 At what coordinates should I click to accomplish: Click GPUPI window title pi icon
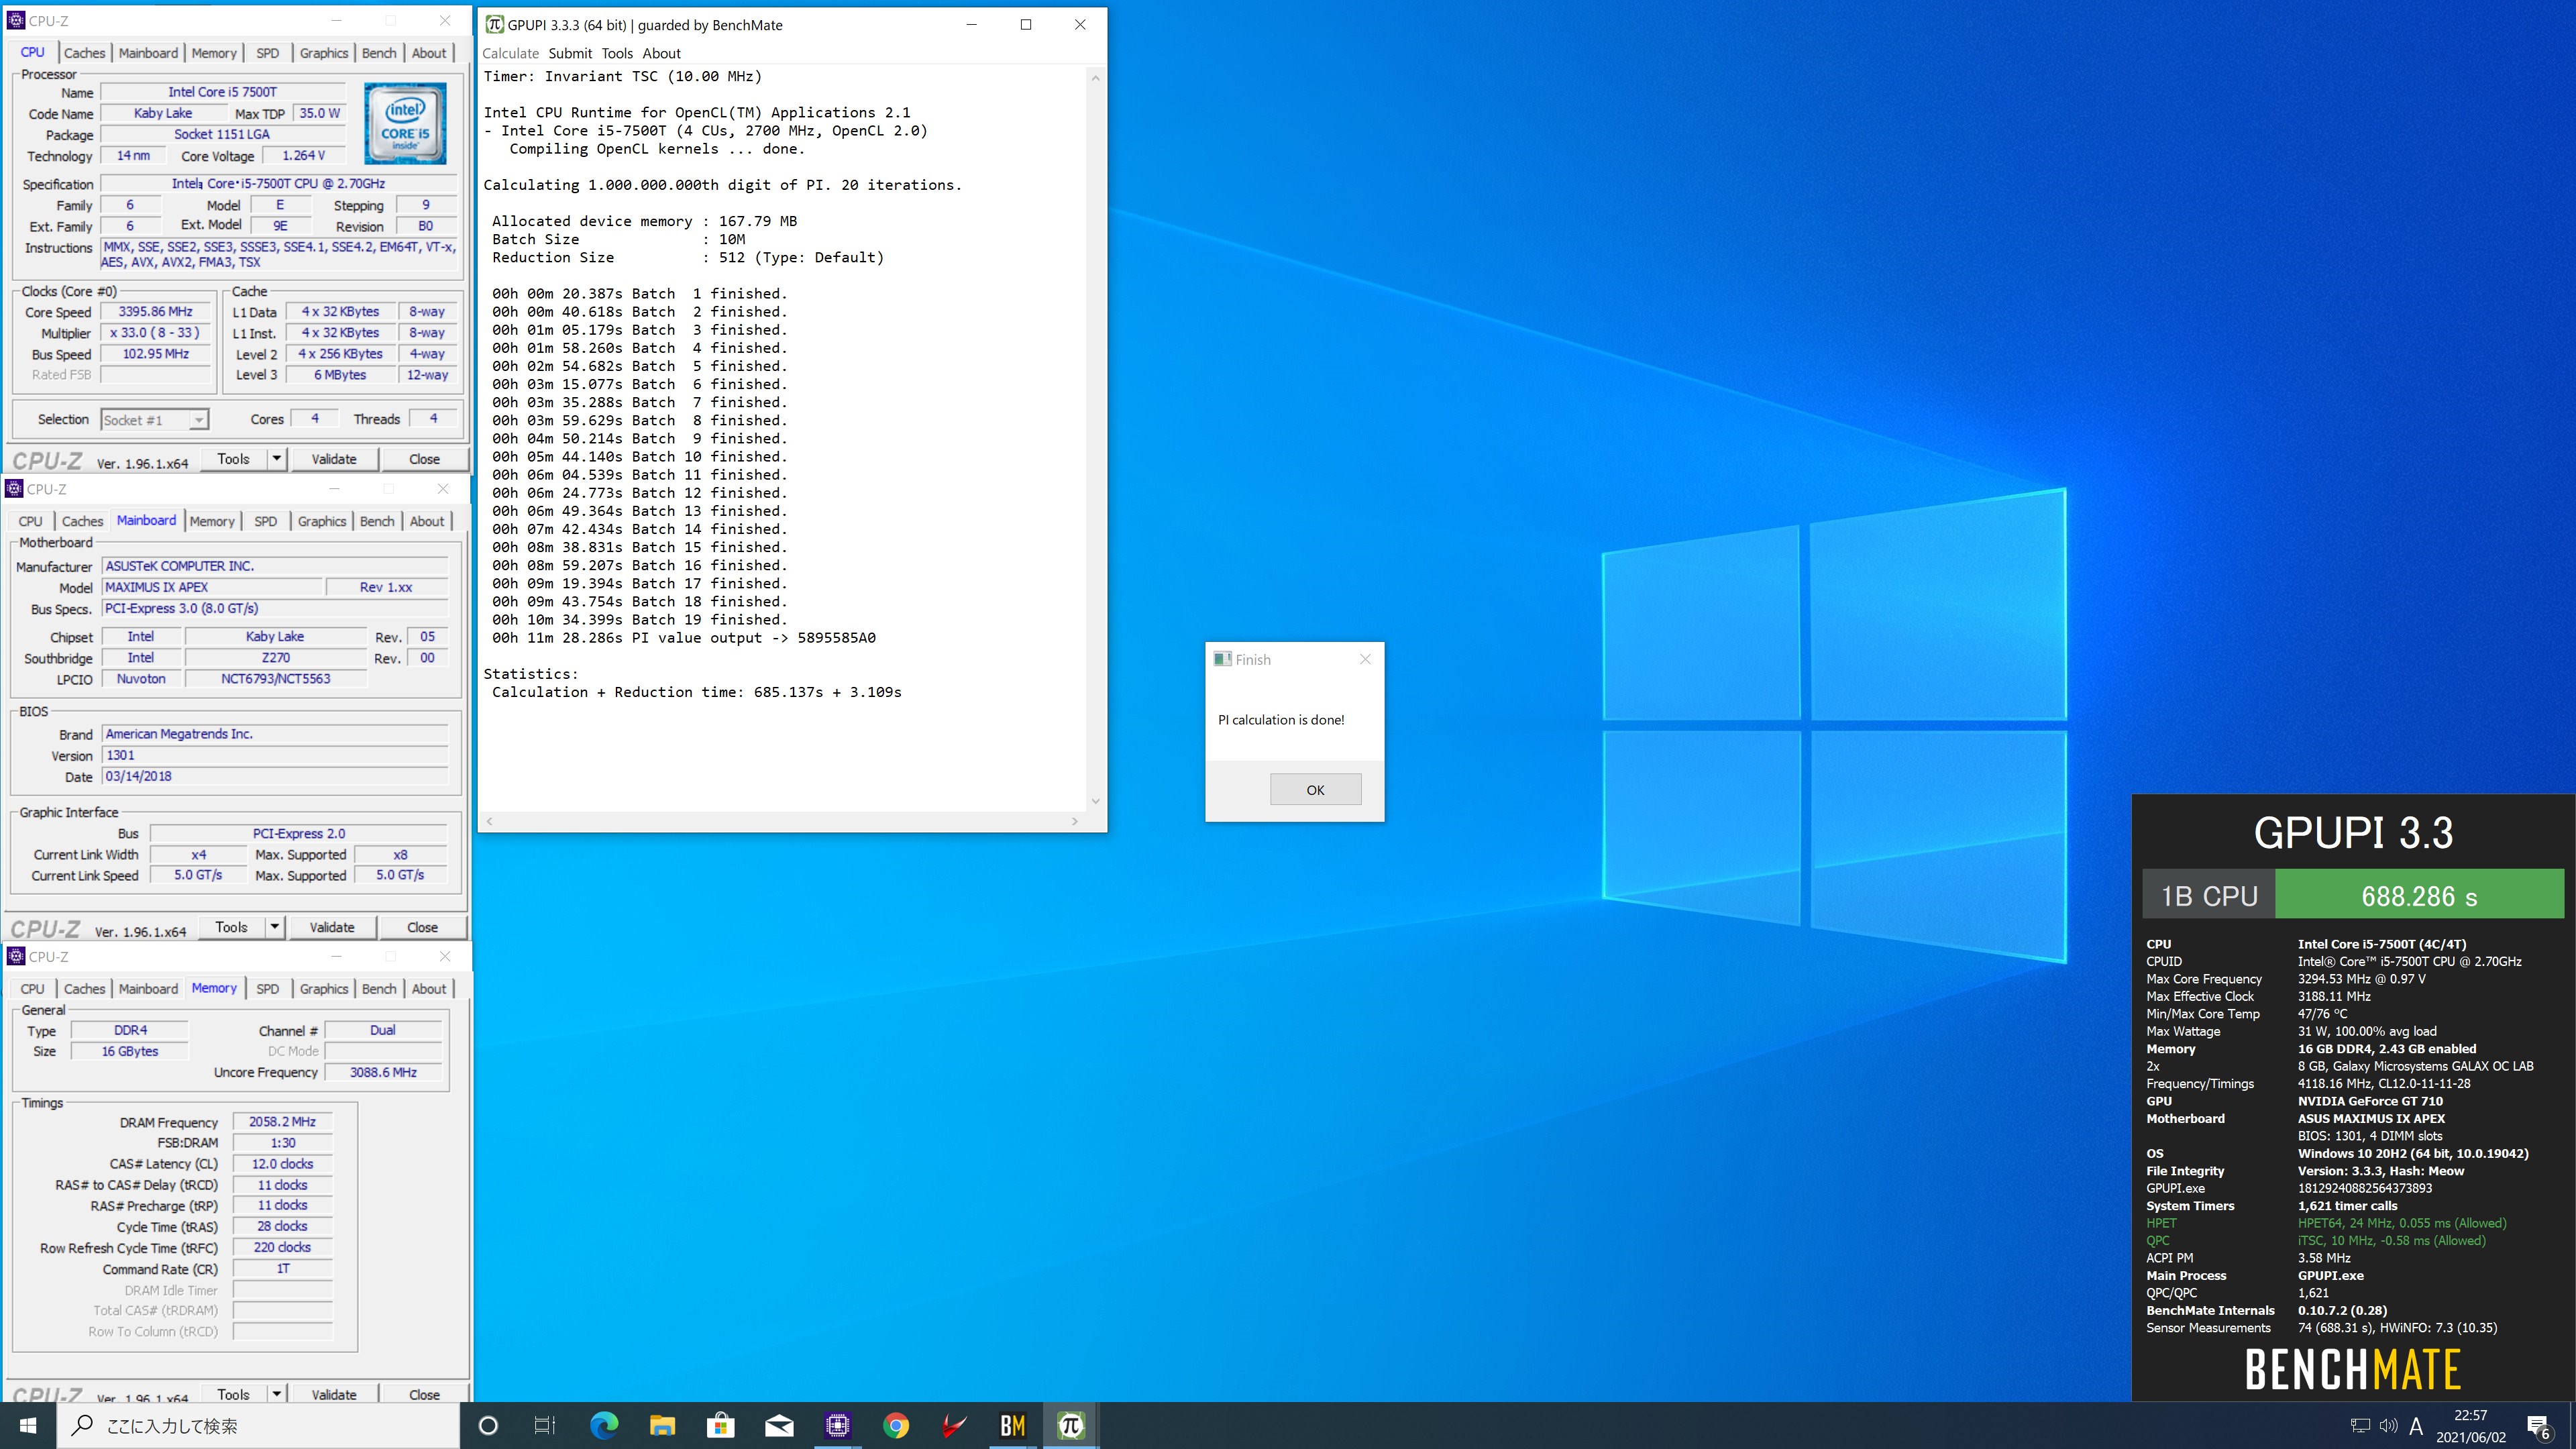494,24
